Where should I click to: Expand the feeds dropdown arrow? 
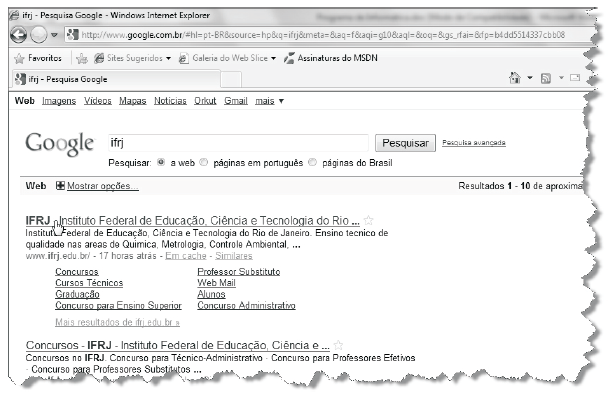(561, 78)
